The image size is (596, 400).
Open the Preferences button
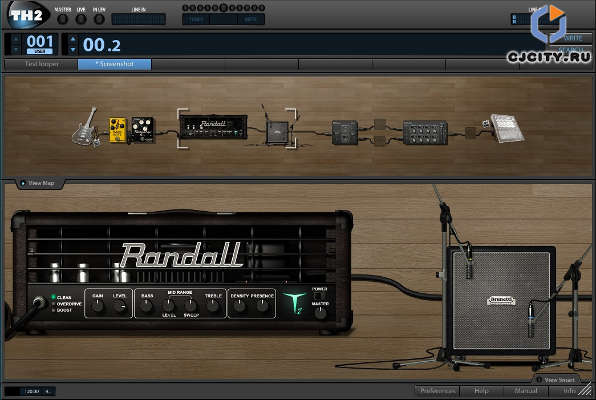tap(437, 390)
